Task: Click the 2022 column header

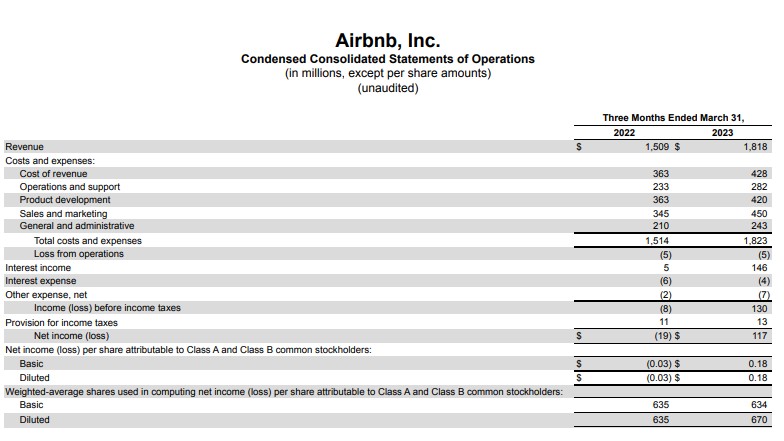Action: tap(624, 132)
